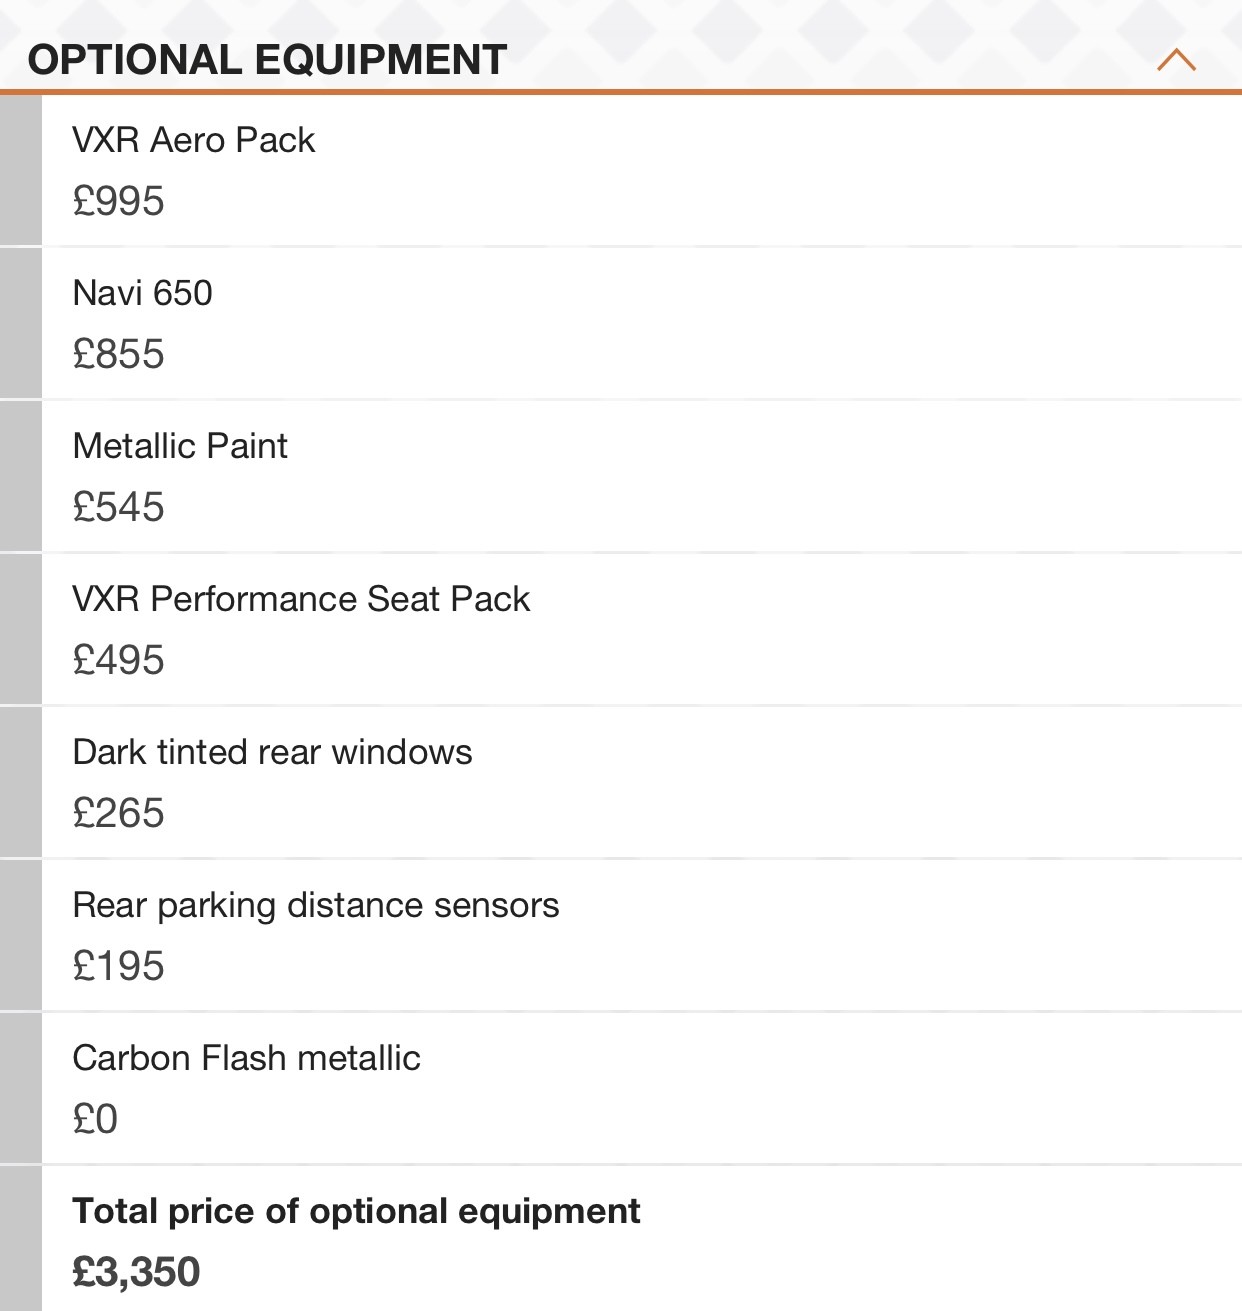Click the OPTIONAL EQUIPMENT header title
Screen dimensions: 1242x1311
(267, 60)
